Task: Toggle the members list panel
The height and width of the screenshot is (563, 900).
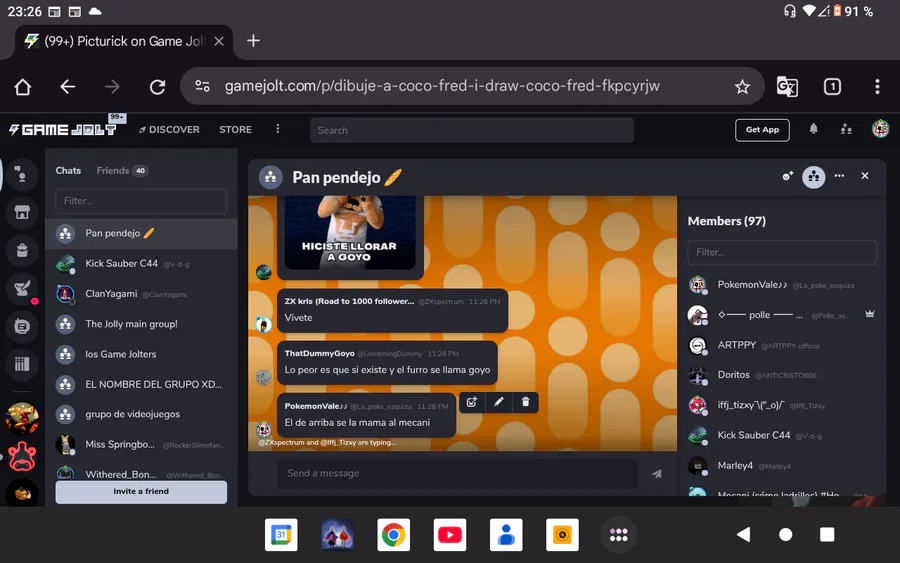Action: [813, 177]
